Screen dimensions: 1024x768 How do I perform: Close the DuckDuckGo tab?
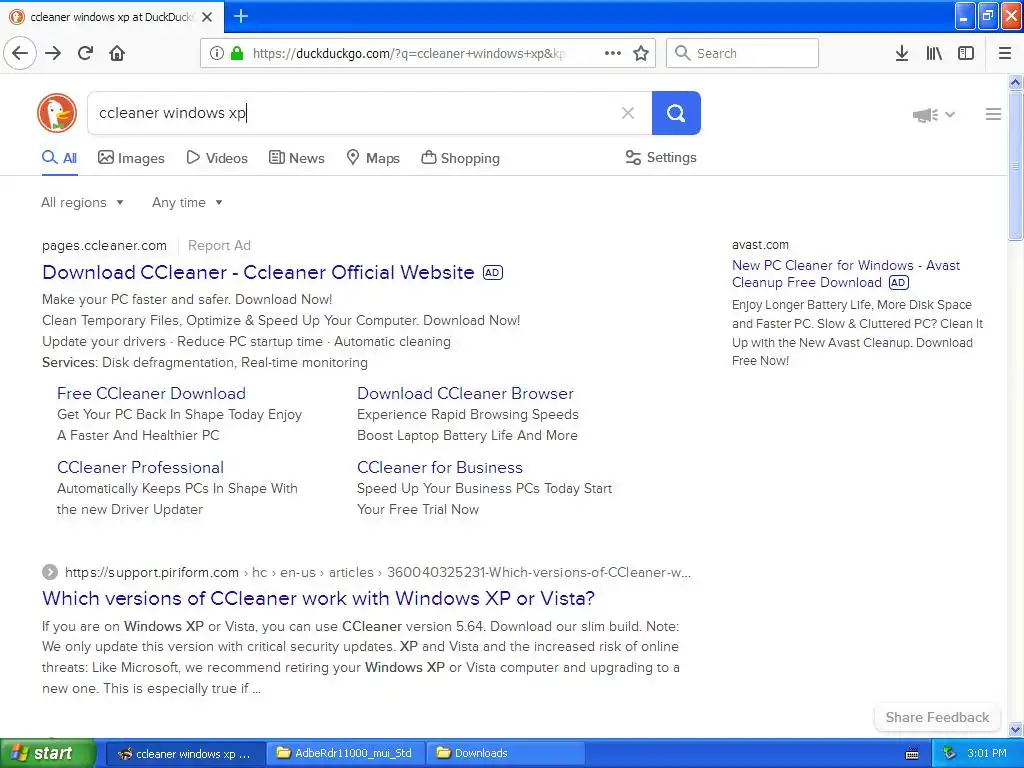point(207,17)
